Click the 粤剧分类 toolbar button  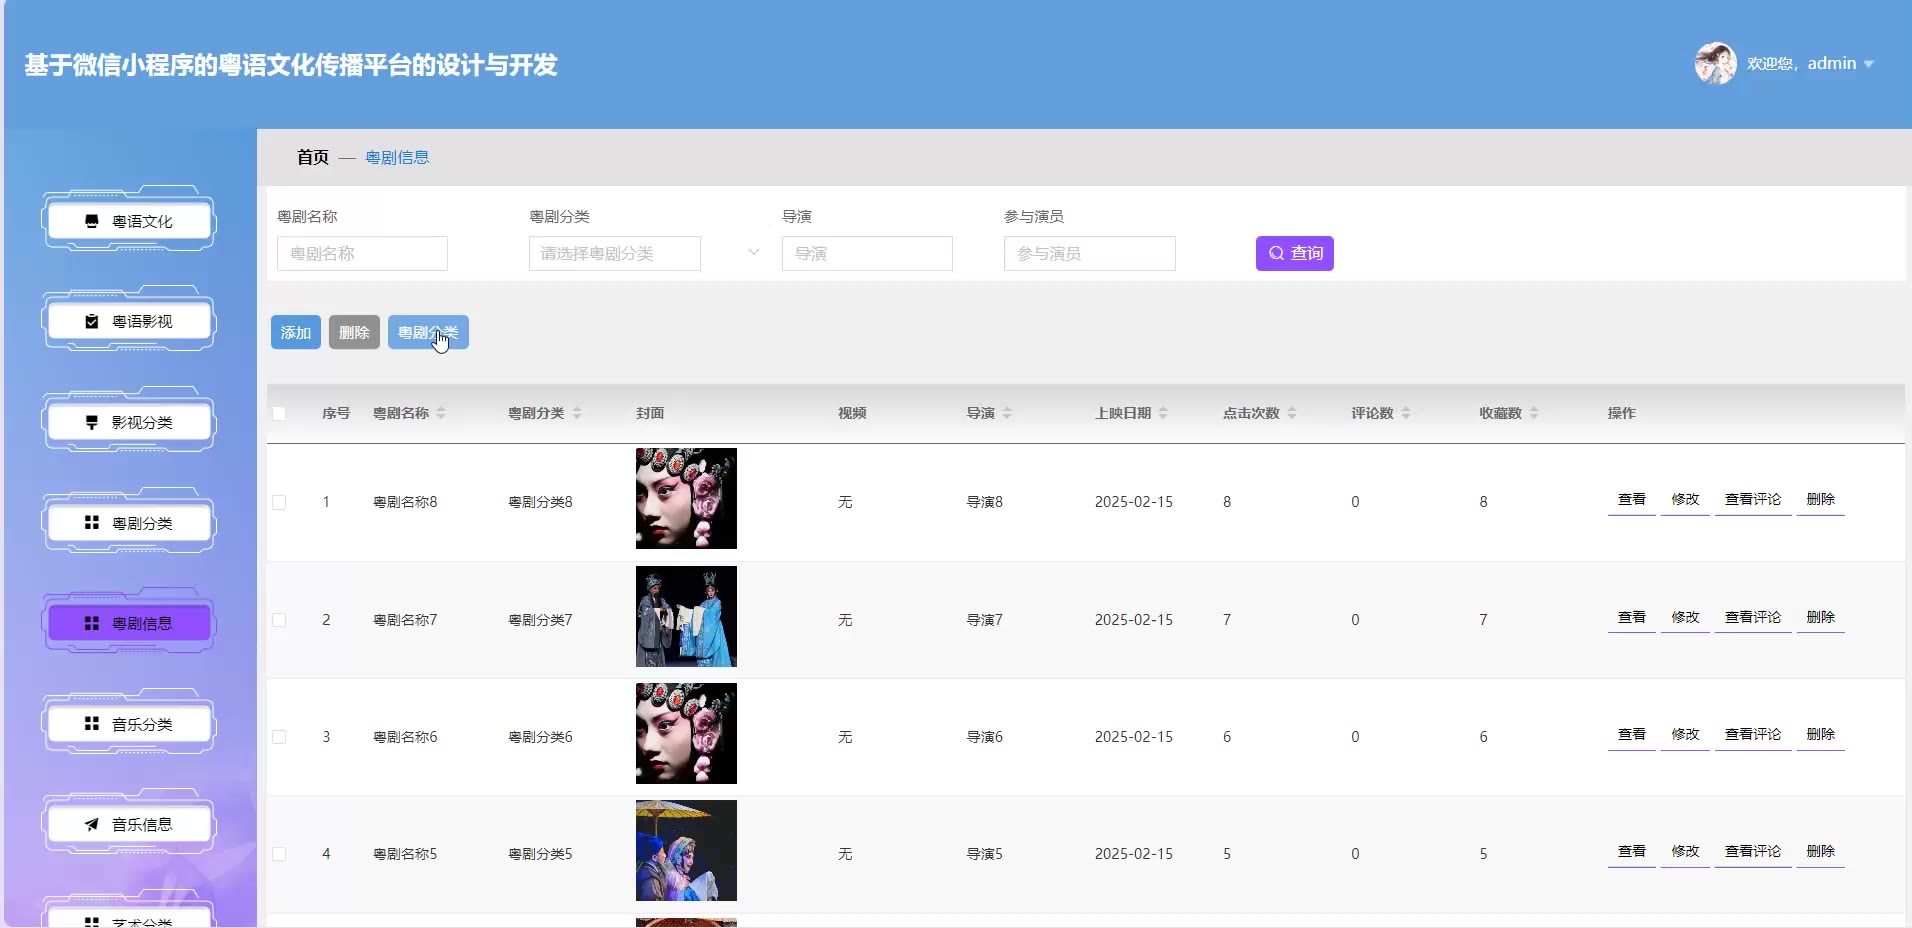point(428,332)
